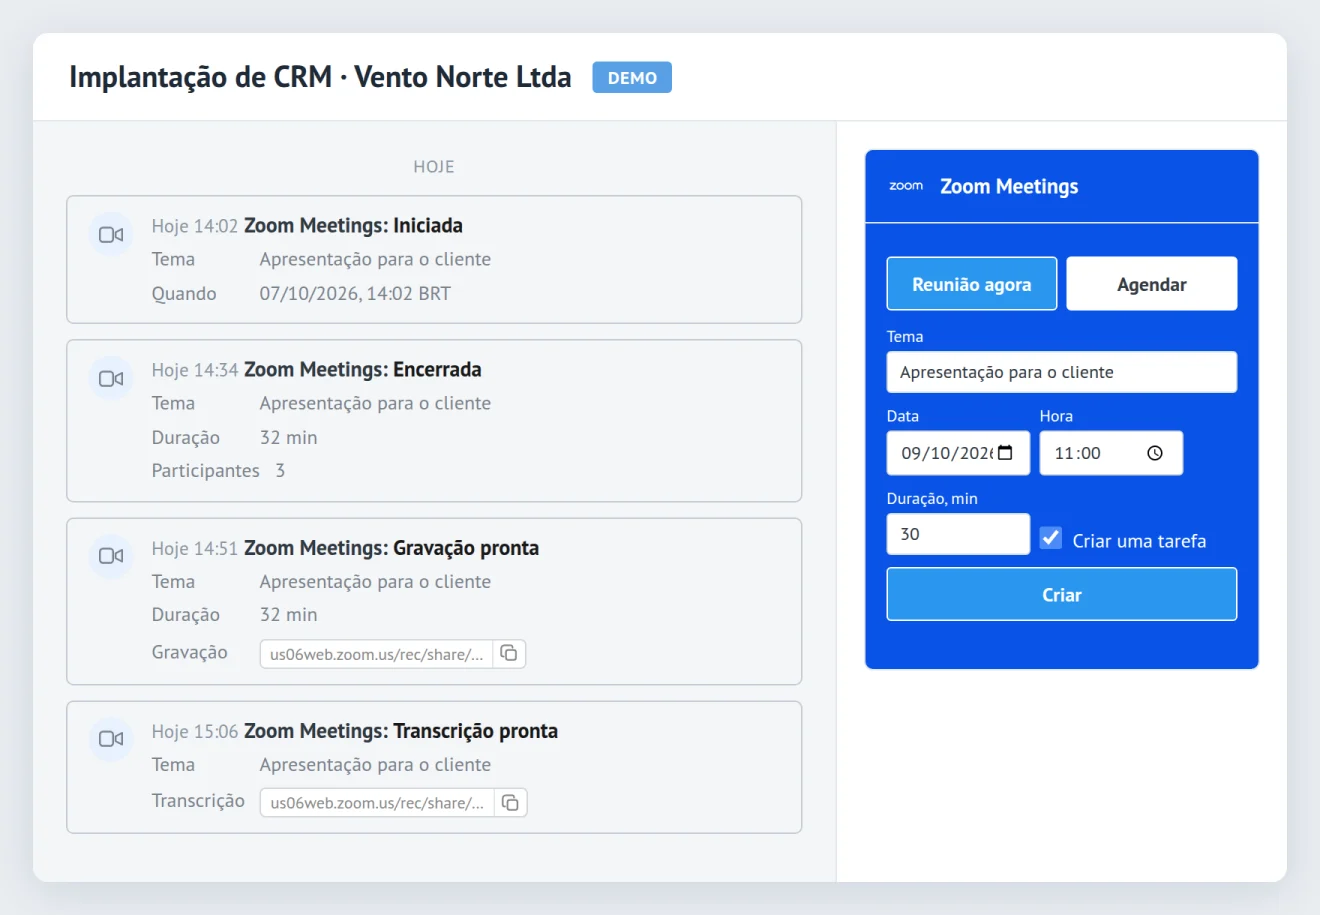Screen dimensions: 1320x915
Task: Open calendar picker in Data field
Action: (1006, 453)
